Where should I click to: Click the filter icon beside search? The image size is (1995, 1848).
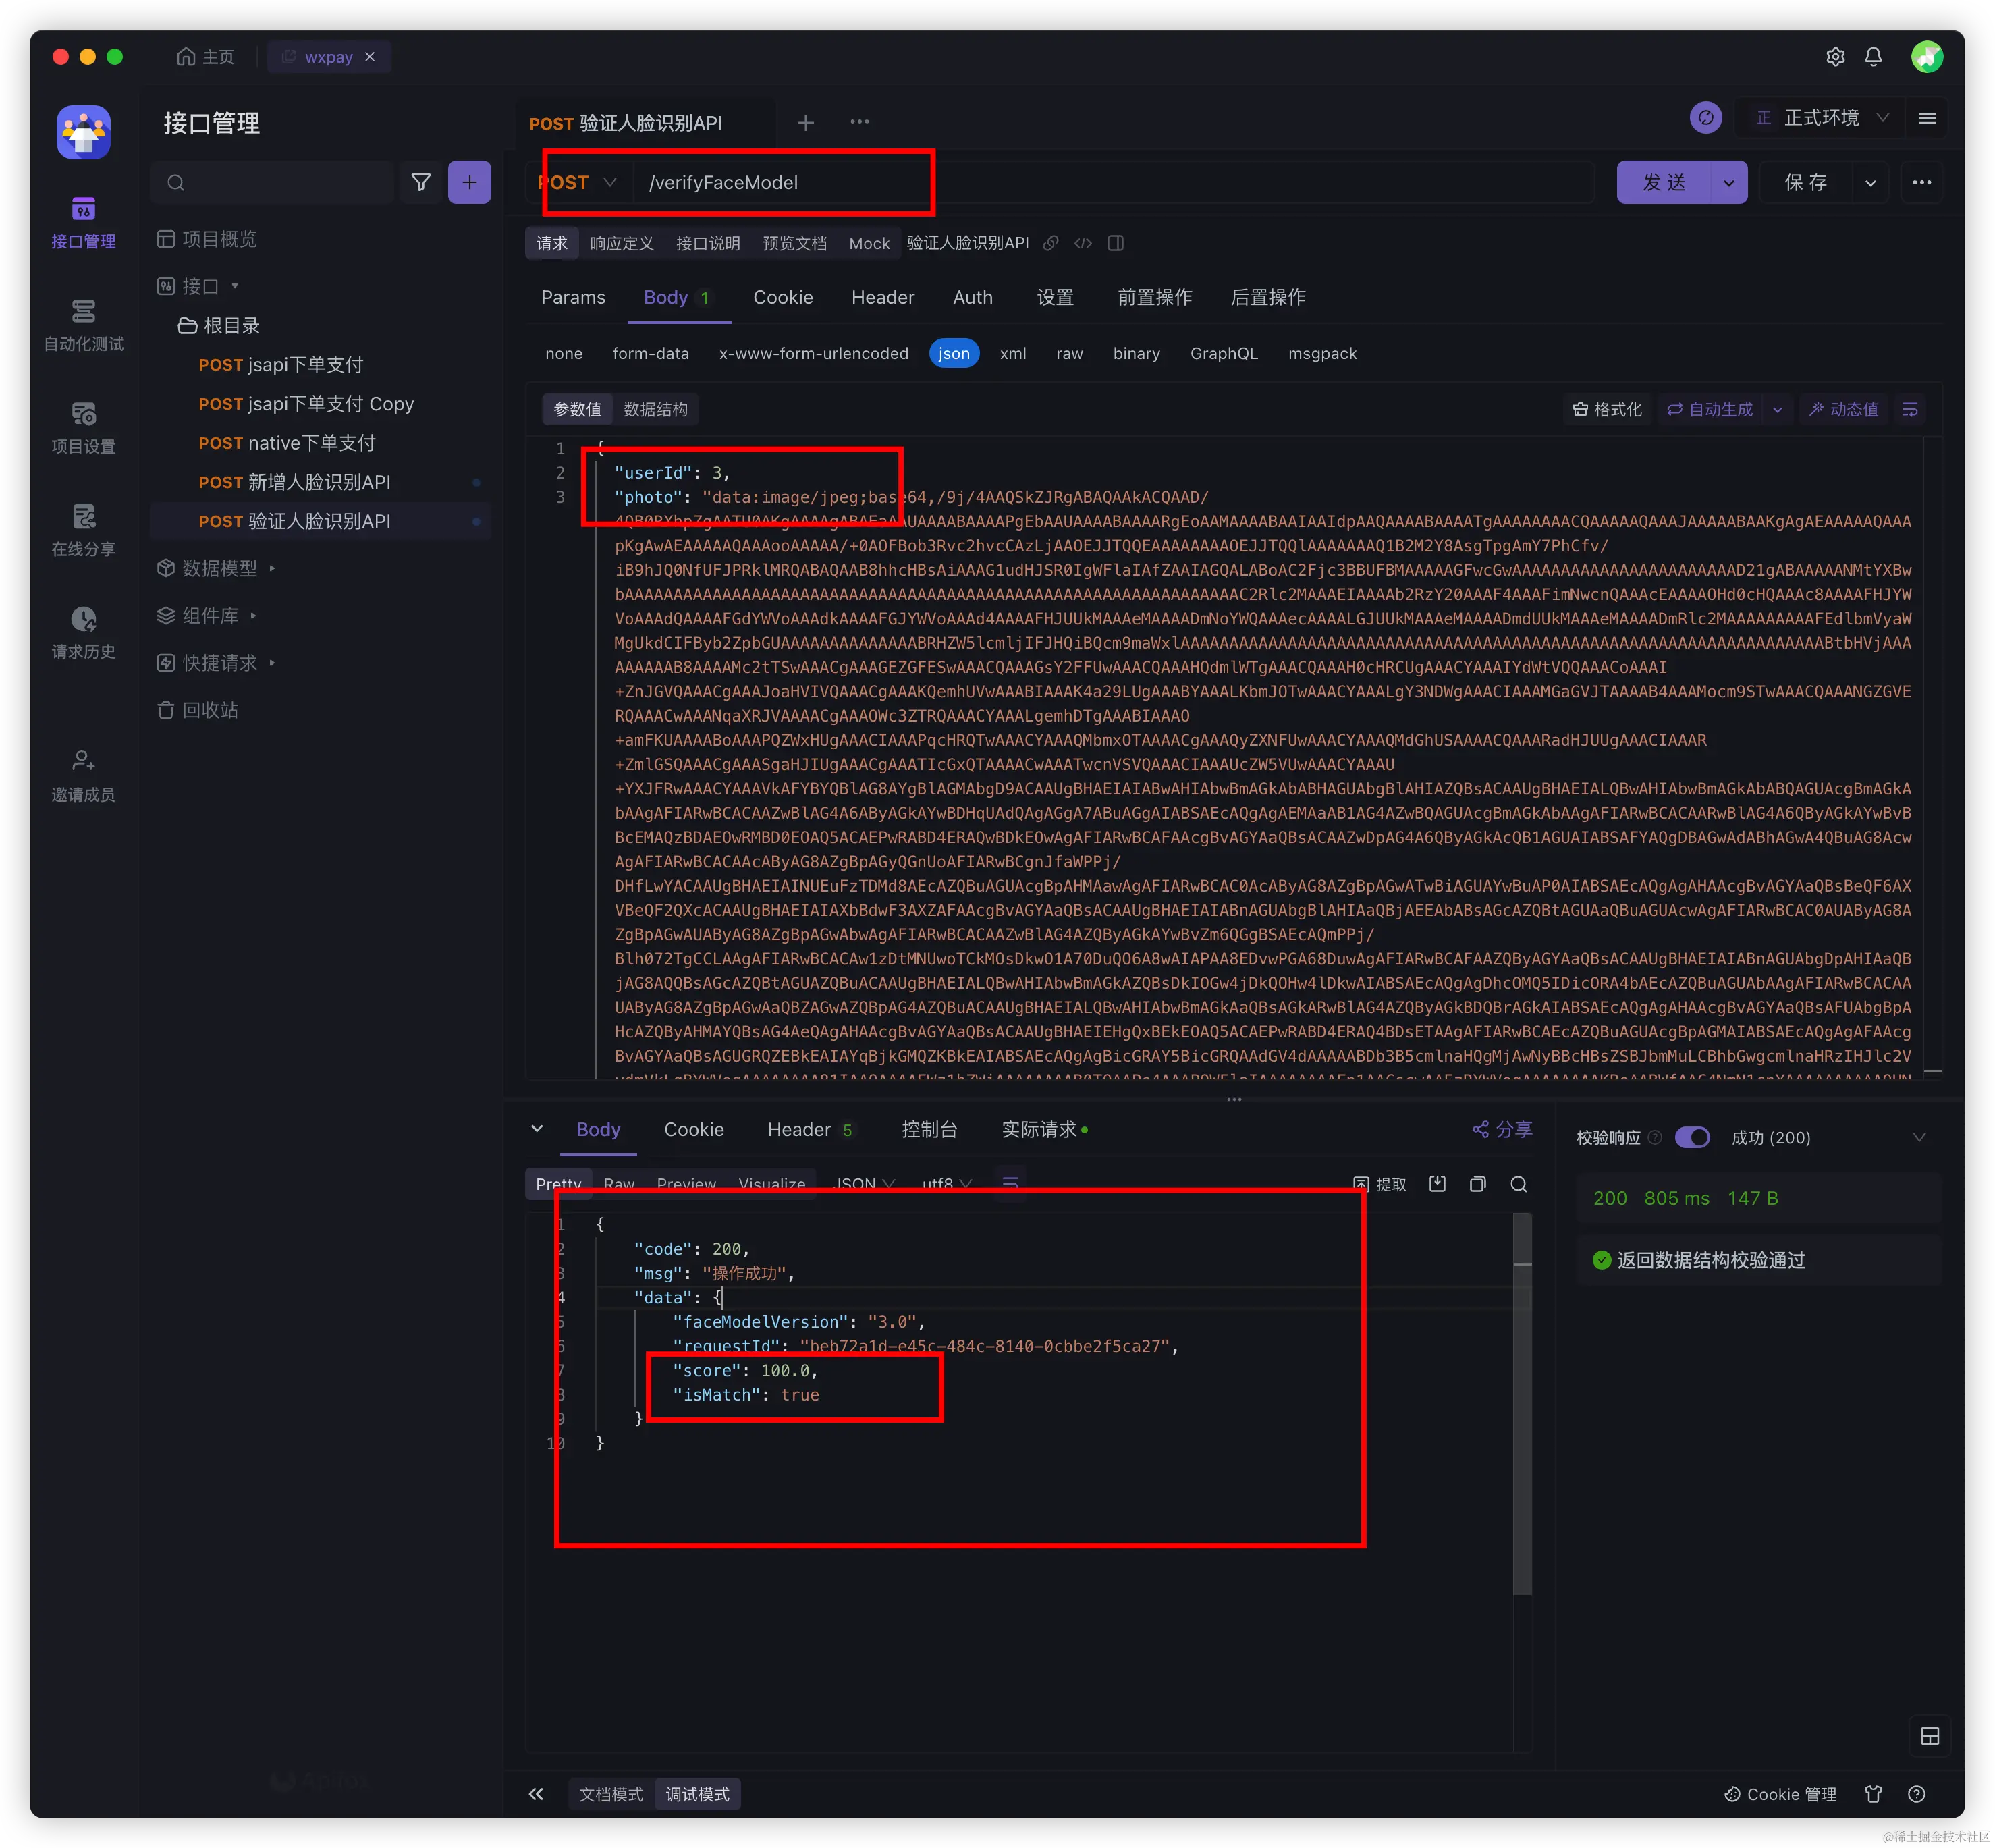tap(421, 182)
